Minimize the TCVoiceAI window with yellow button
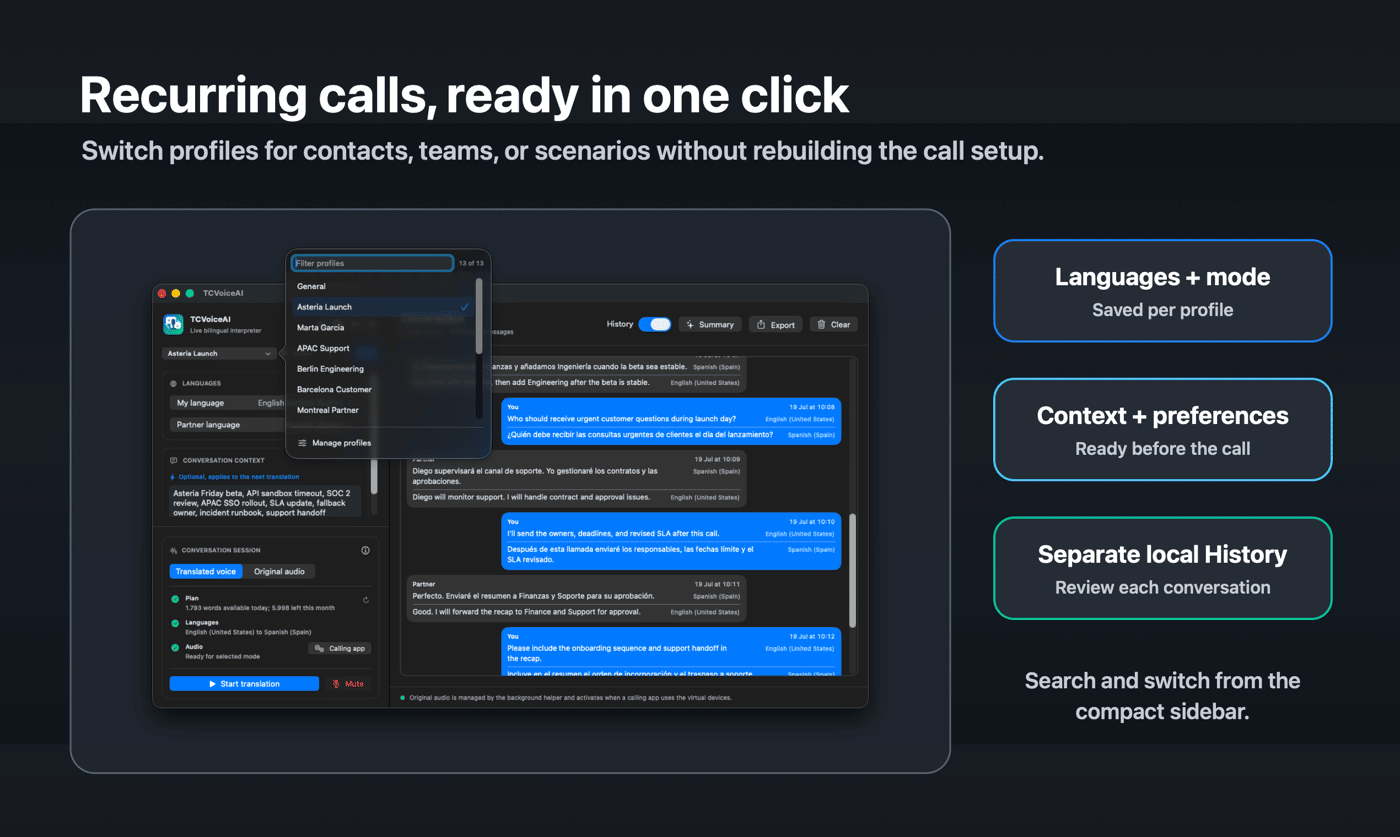This screenshot has width=1400, height=837. pos(176,294)
